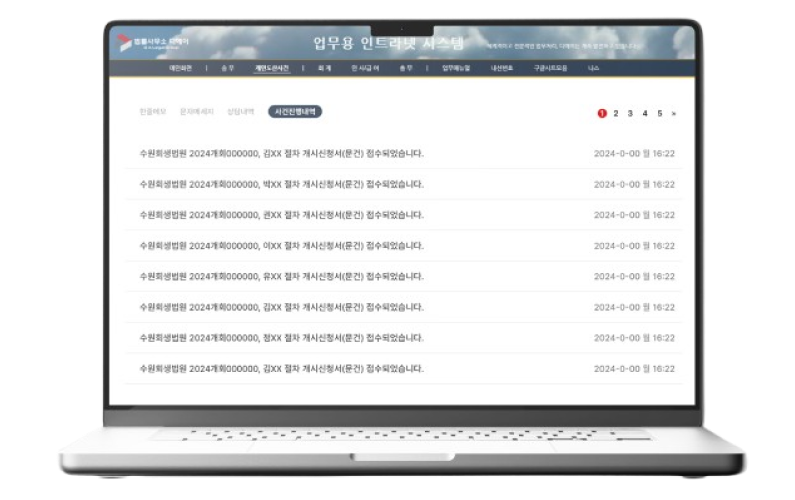
Task: Click the law office logo icon
Action: 124,43
